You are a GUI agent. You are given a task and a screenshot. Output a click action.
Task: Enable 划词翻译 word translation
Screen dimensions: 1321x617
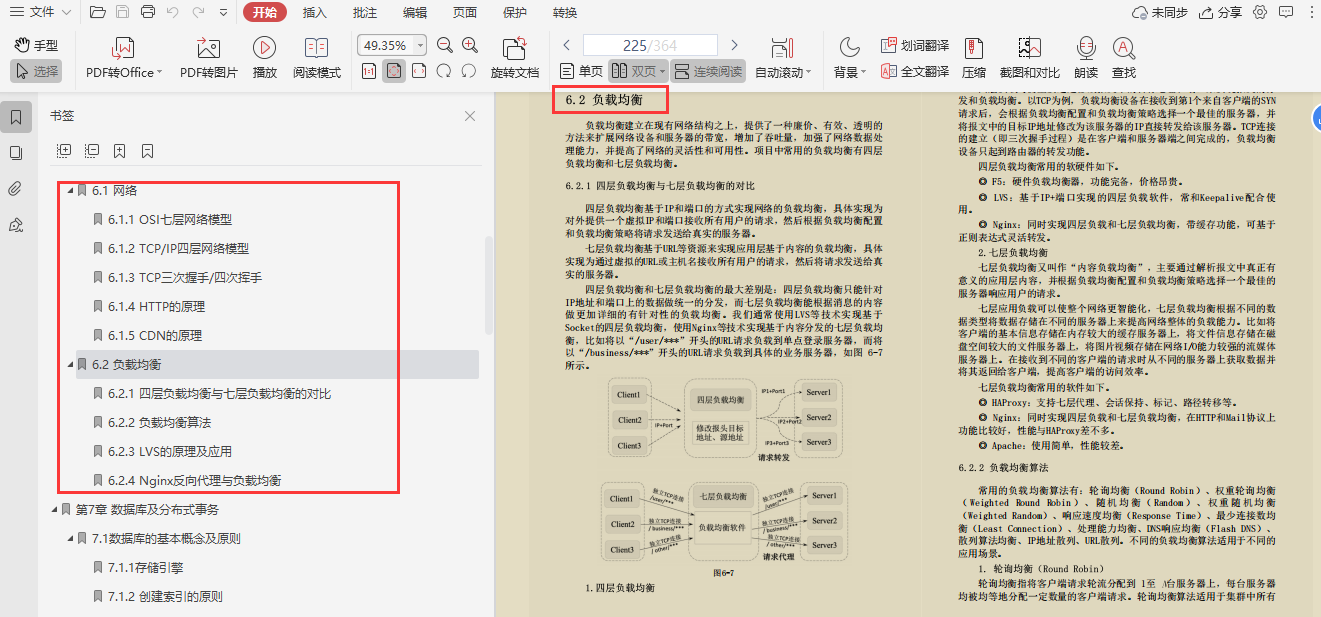(x=915, y=46)
